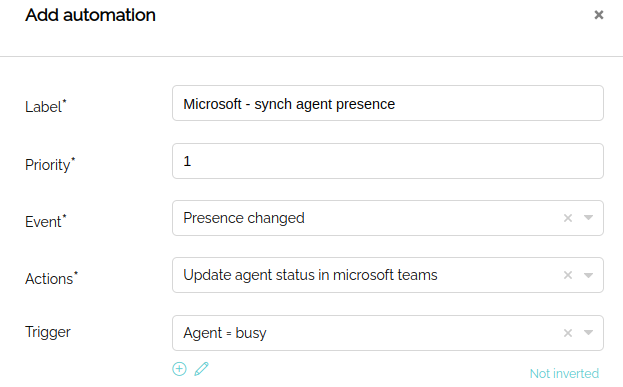Expand the Actions dropdown arrow
This screenshot has height=387, width=623.
click(x=588, y=275)
